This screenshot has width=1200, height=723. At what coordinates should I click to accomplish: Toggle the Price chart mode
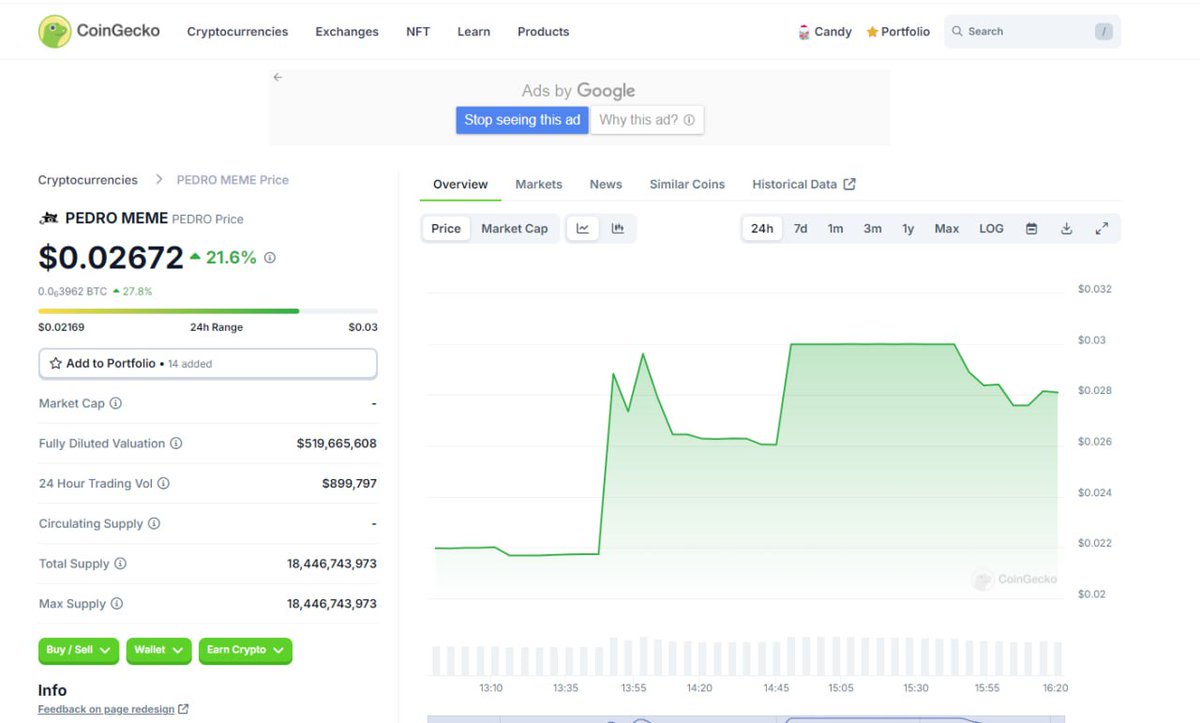coord(445,228)
